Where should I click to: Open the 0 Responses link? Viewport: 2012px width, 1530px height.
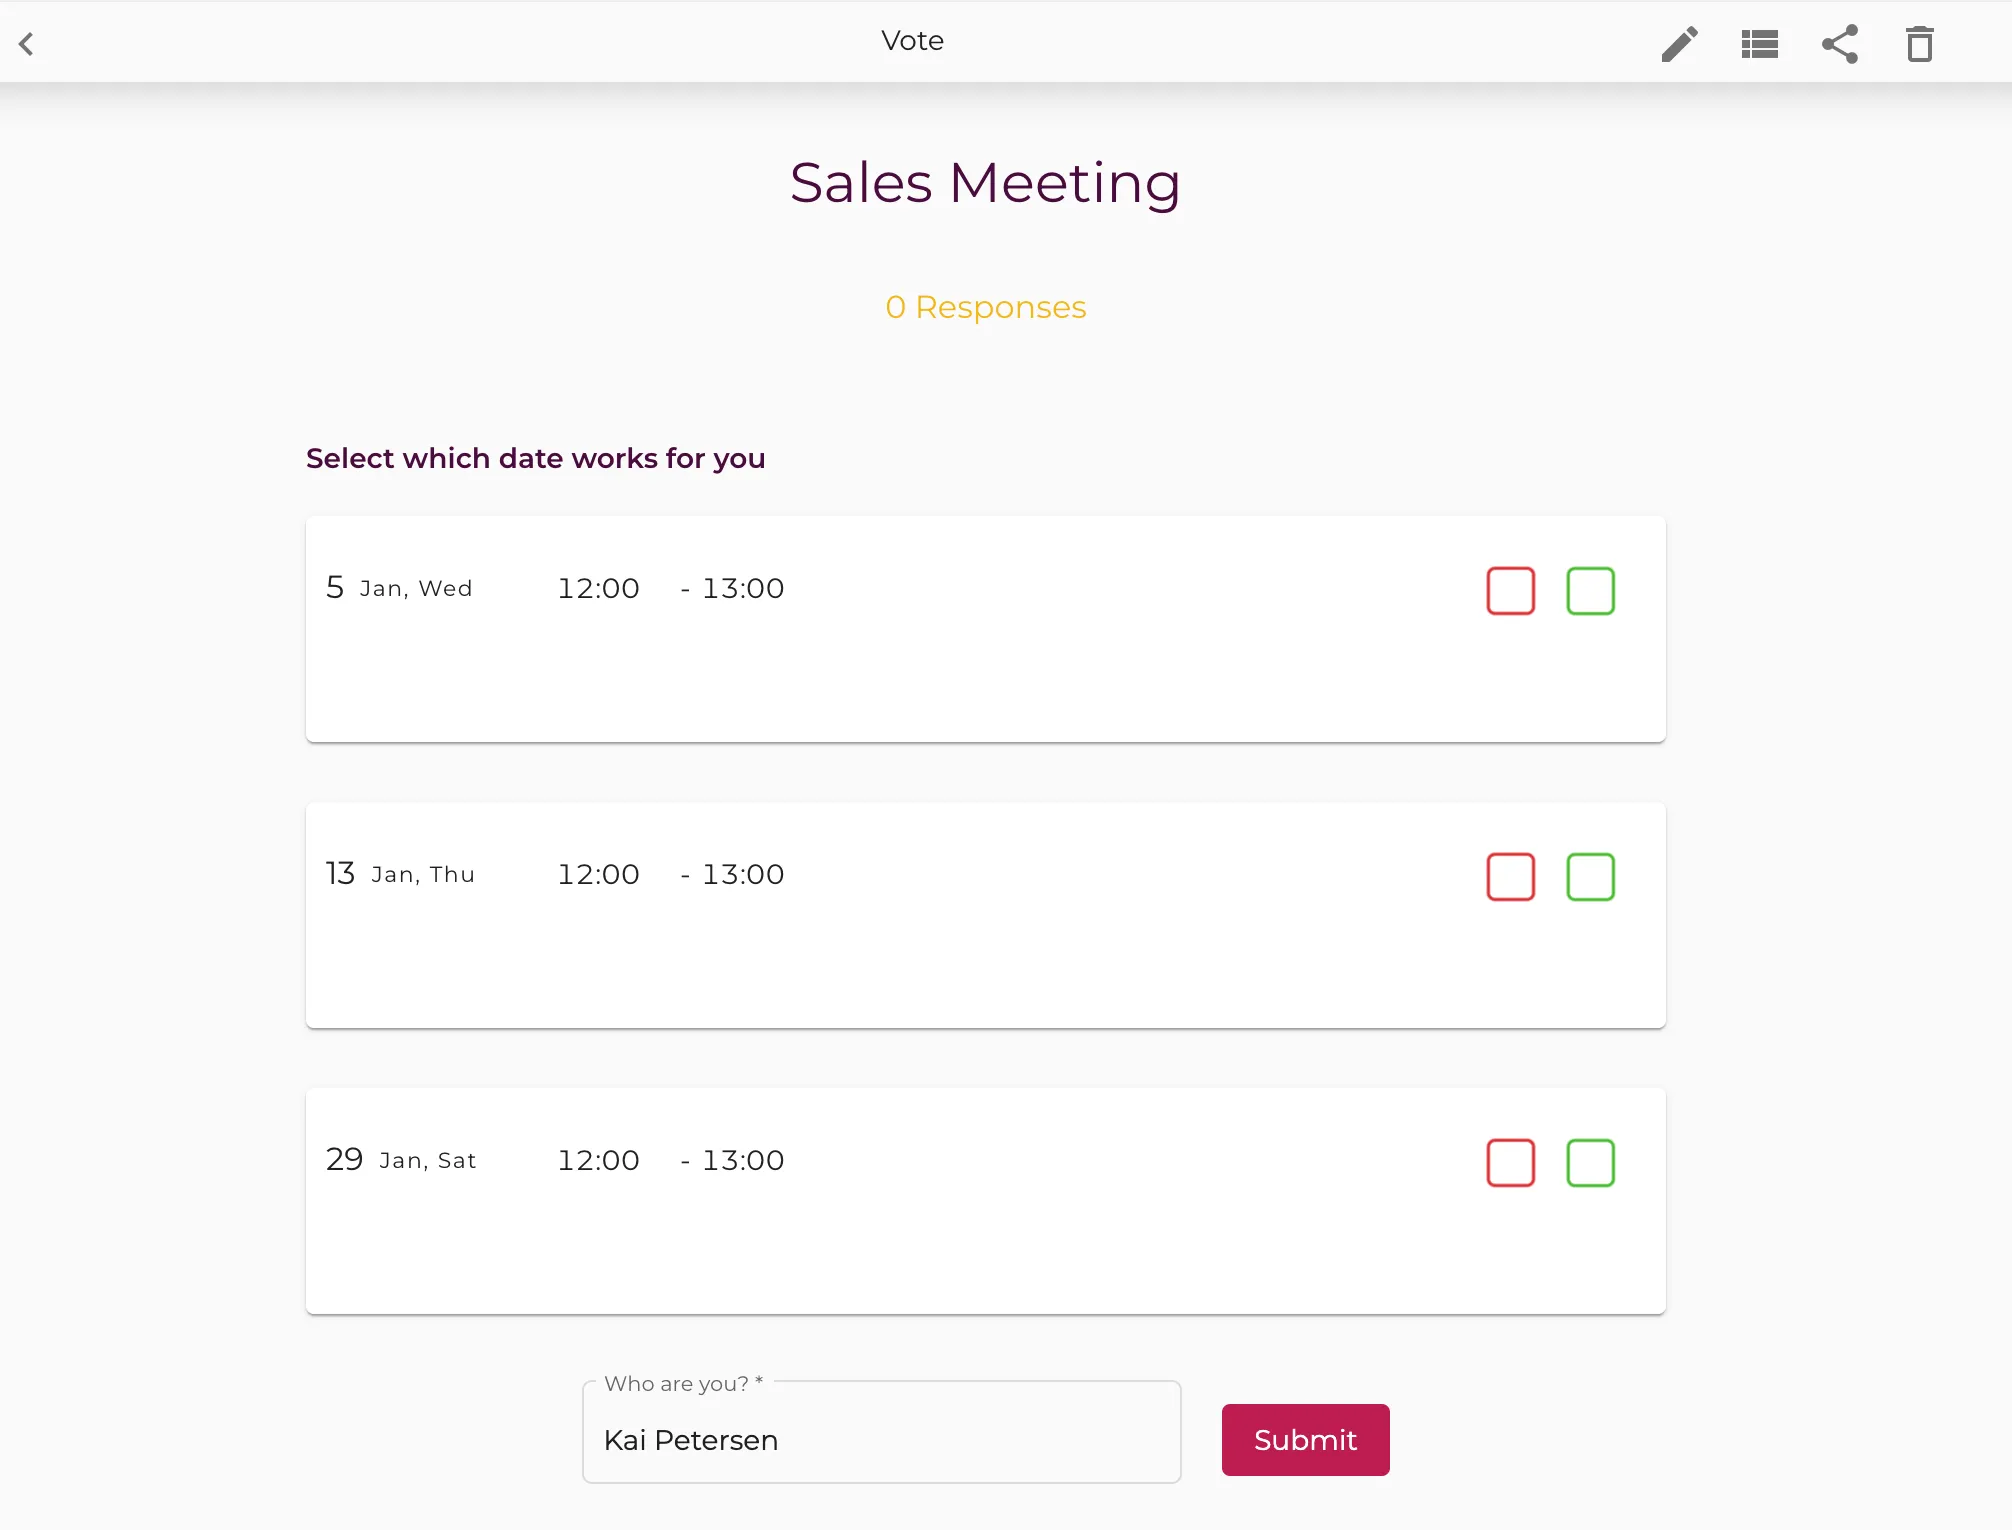click(x=985, y=307)
